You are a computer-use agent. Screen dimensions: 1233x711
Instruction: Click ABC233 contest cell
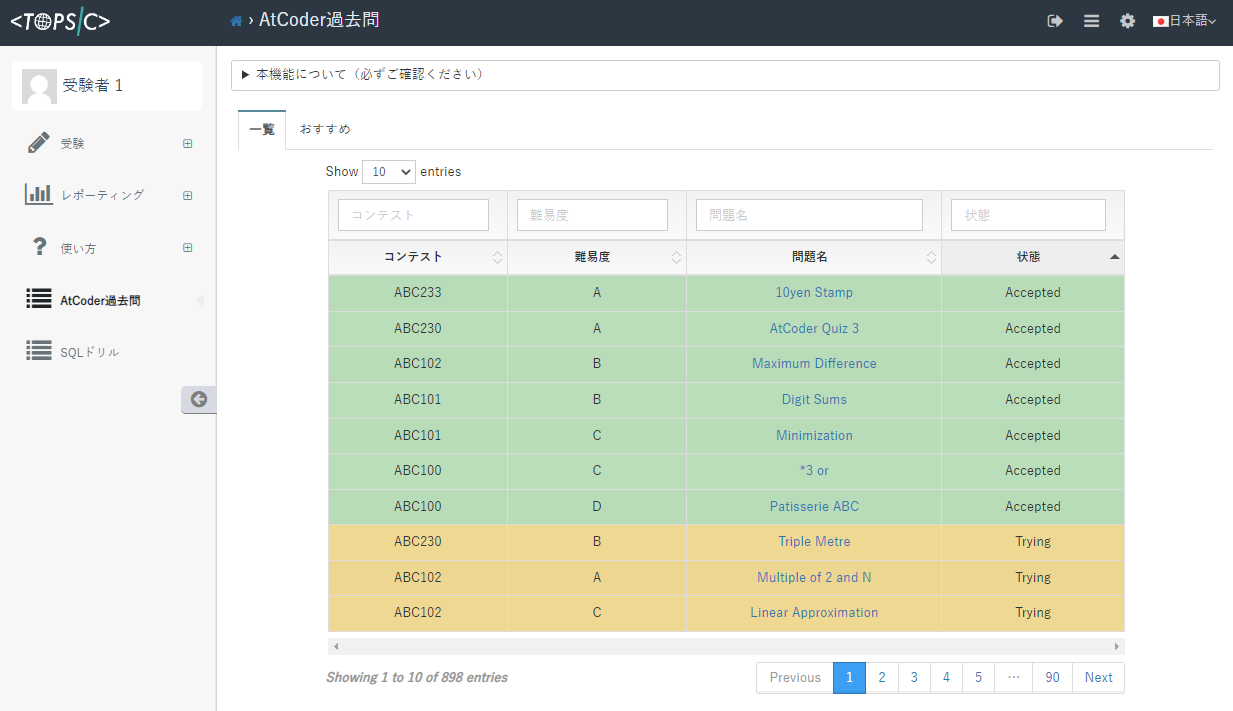(x=418, y=293)
